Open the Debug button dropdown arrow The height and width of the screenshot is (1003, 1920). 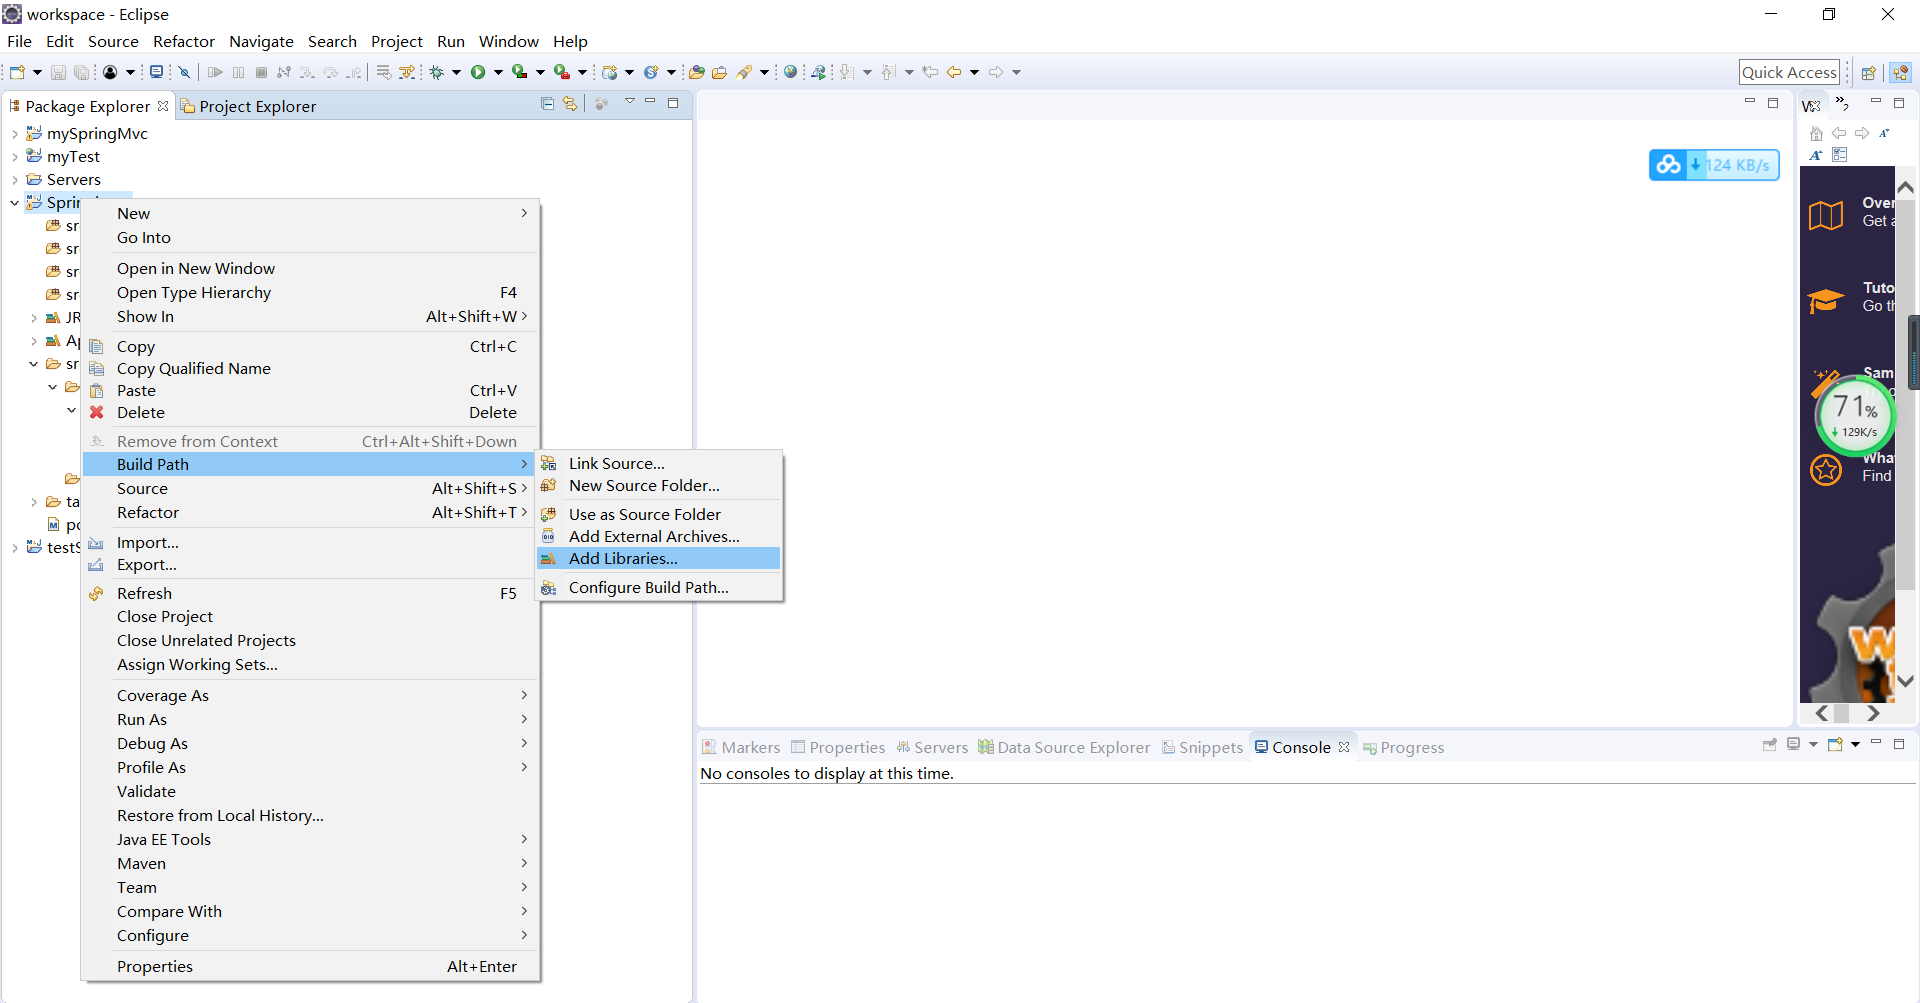pyautogui.click(x=456, y=72)
